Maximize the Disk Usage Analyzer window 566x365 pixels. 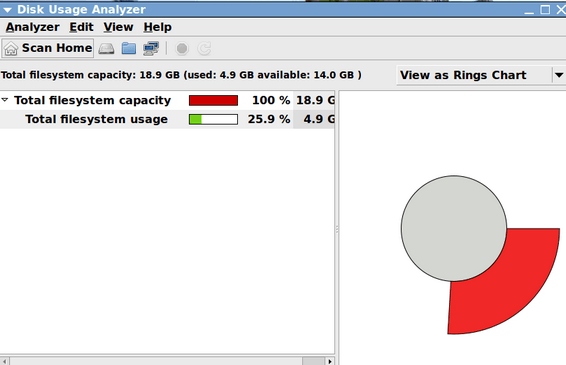[x=545, y=9]
